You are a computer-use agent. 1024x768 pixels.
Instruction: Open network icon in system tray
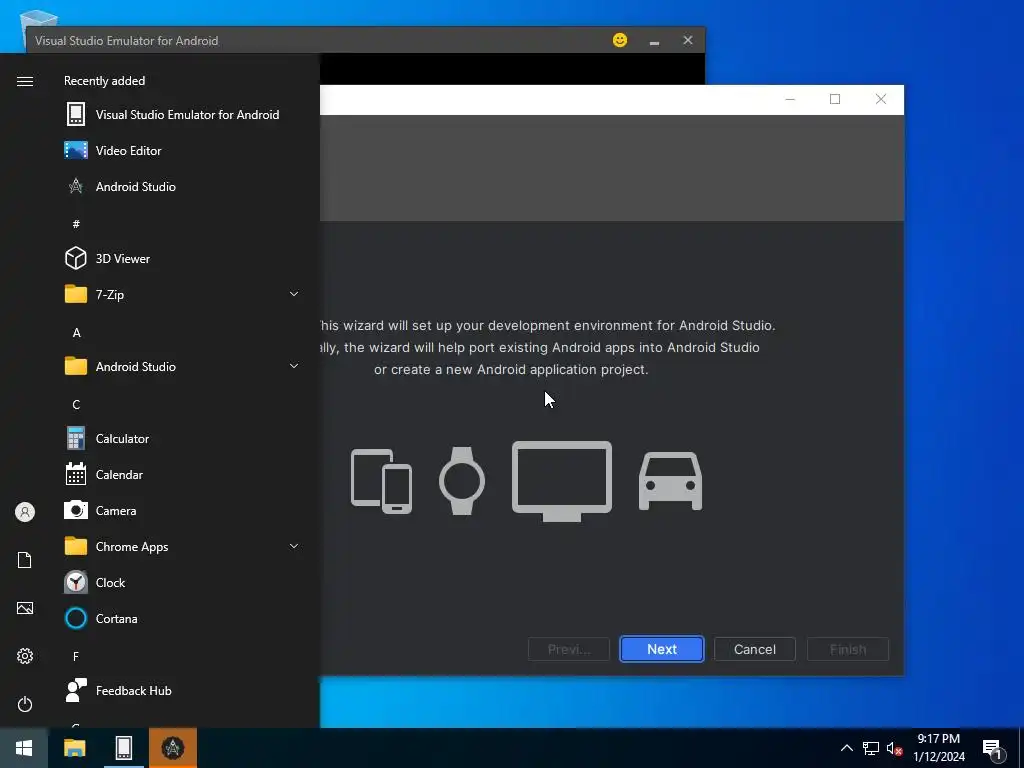click(871, 748)
